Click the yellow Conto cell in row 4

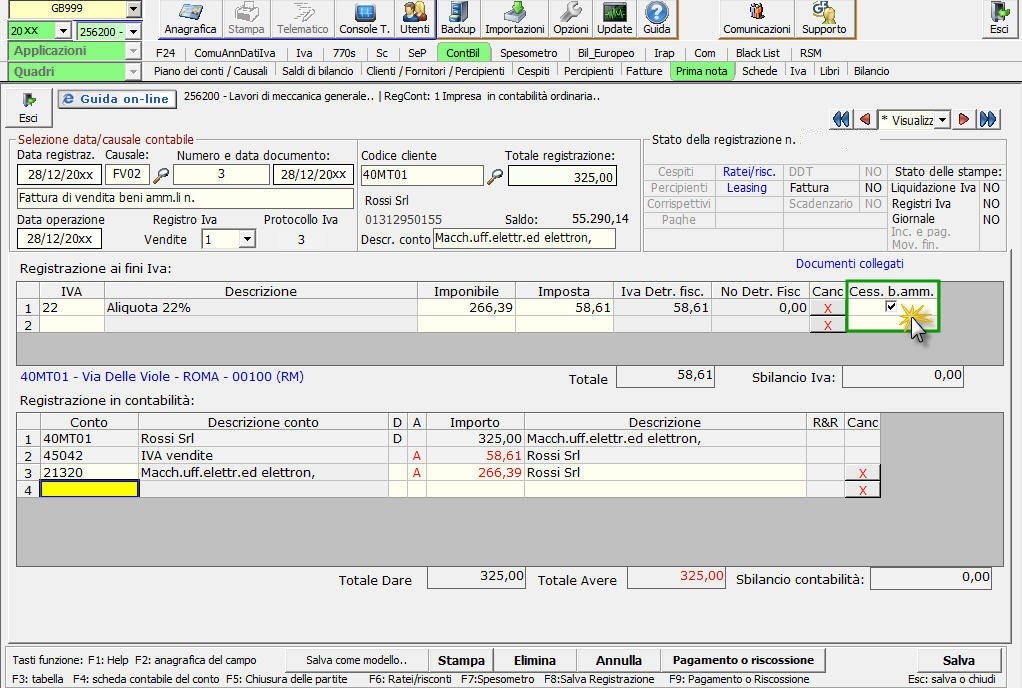pos(89,489)
